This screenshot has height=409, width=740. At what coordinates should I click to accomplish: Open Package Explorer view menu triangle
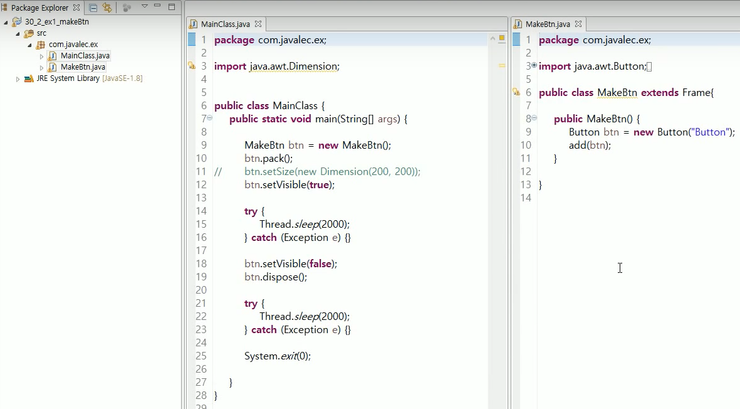pos(145,7)
